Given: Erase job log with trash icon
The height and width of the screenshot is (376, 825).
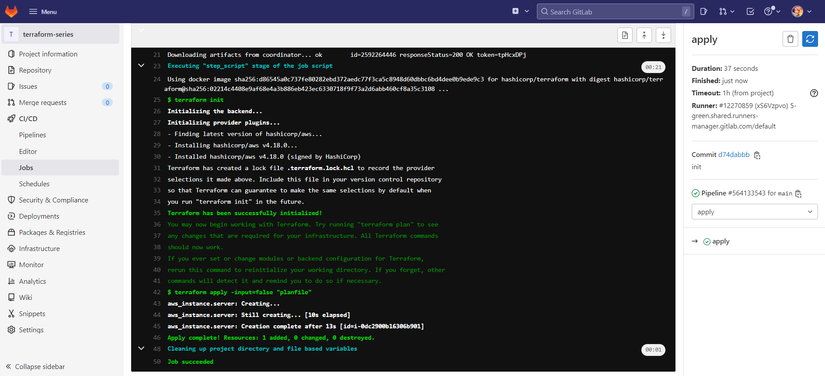Looking at the screenshot, I should click(x=790, y=39).
